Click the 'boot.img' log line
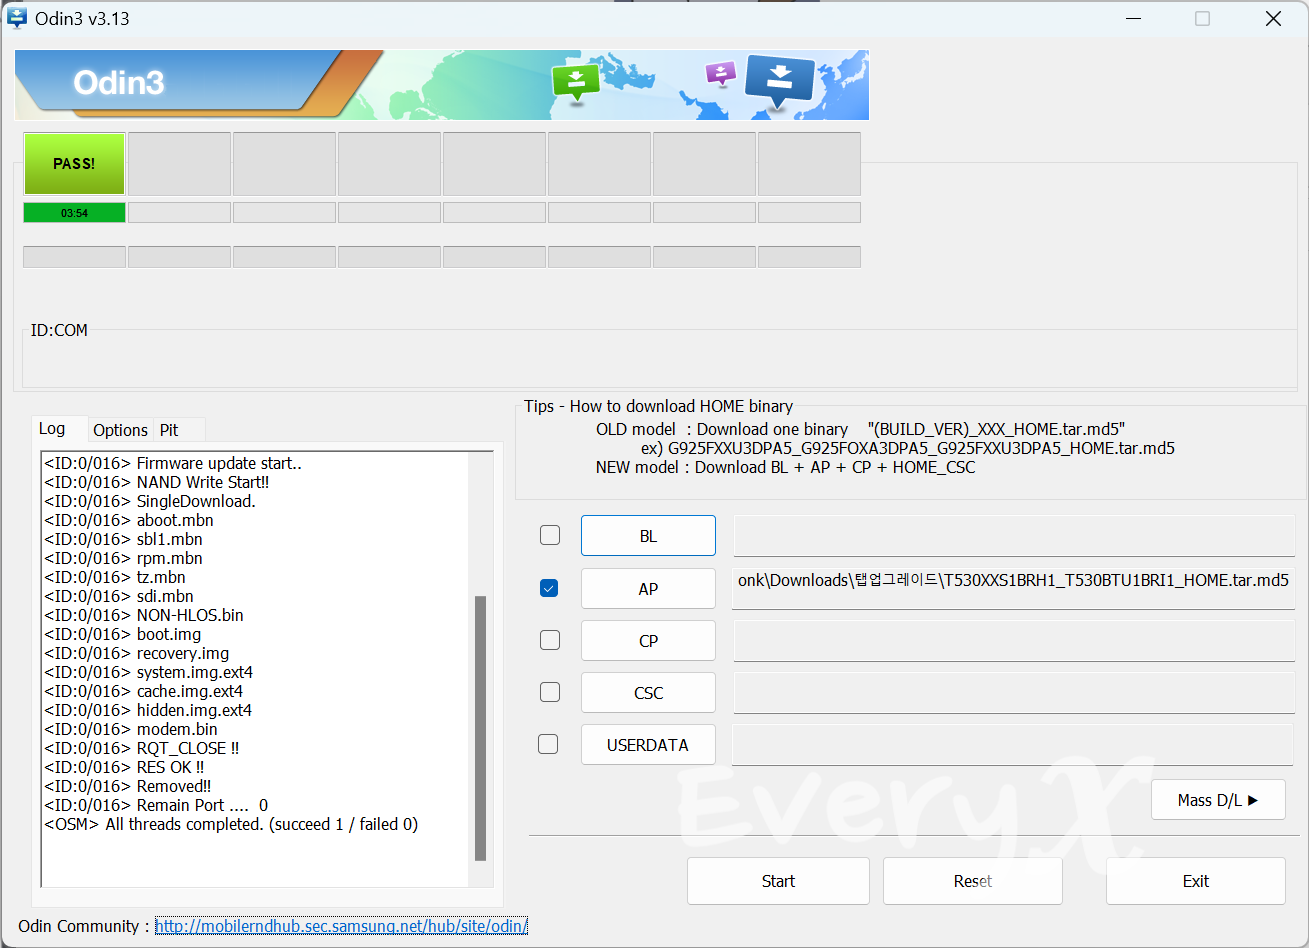The height and width of the screenshot is (948, 1309). [123, 634]
